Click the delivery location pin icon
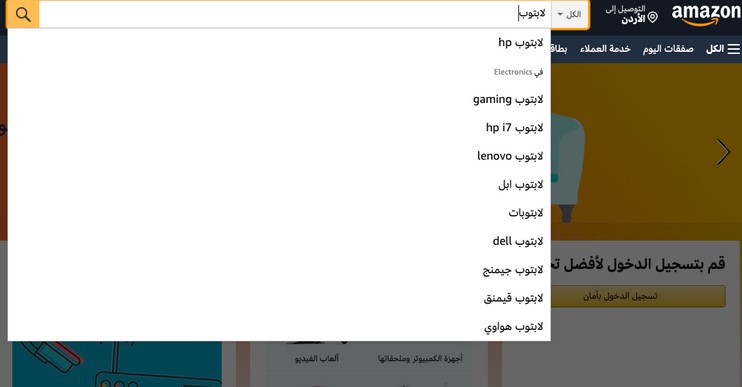 tap(653, 18)
